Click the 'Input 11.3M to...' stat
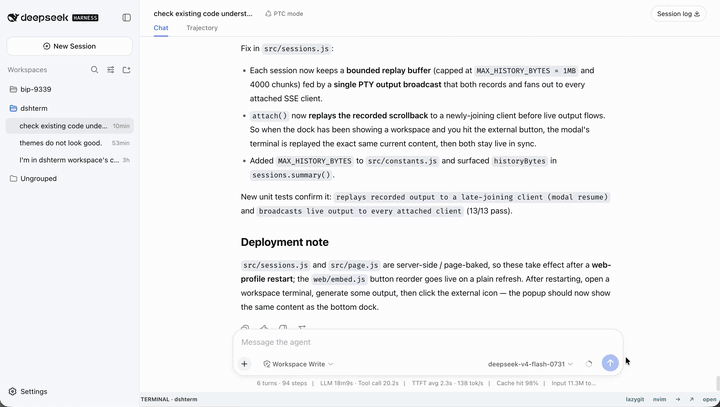Image resolution: width=720 pixels, height=407 pixels. point(573,383)
